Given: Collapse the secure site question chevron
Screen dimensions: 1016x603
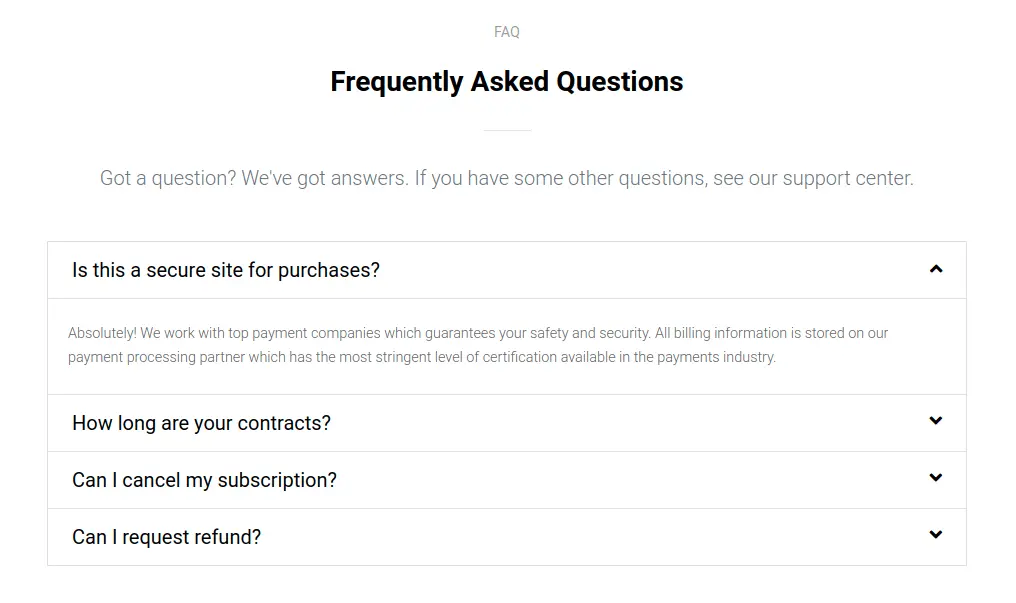Looking at the screenshot, I should [x=936, y=269].
